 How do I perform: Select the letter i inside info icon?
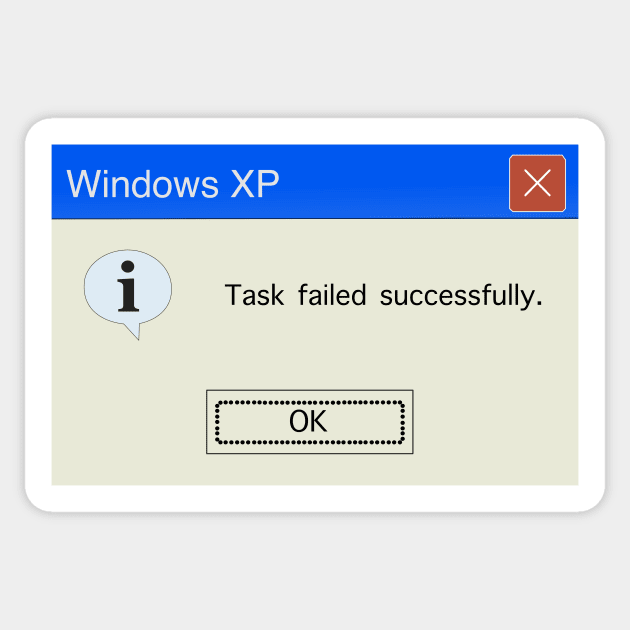[x=128, y=286]
